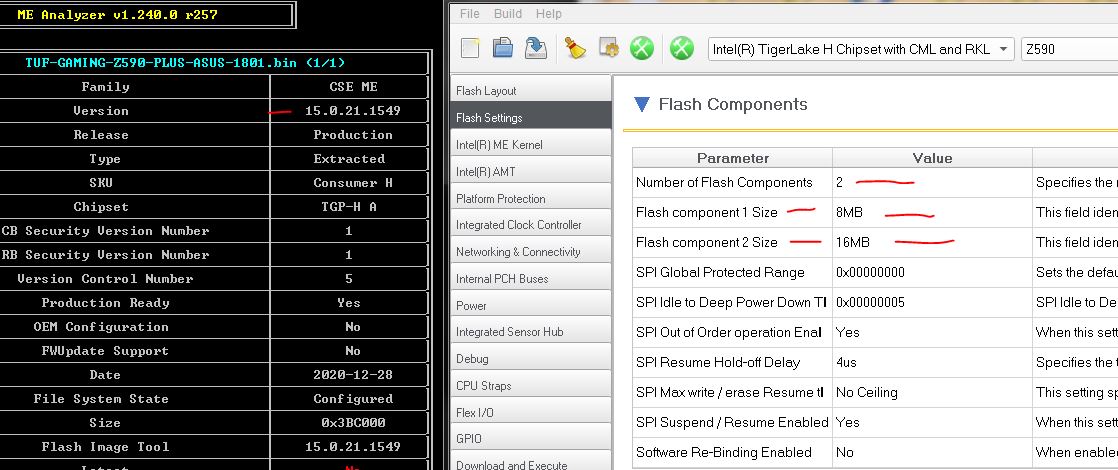This screenshot has height=470, width=1118.
Task: Click the Software Re-Binding Enabled label
Action: click(x=724, y=452)
